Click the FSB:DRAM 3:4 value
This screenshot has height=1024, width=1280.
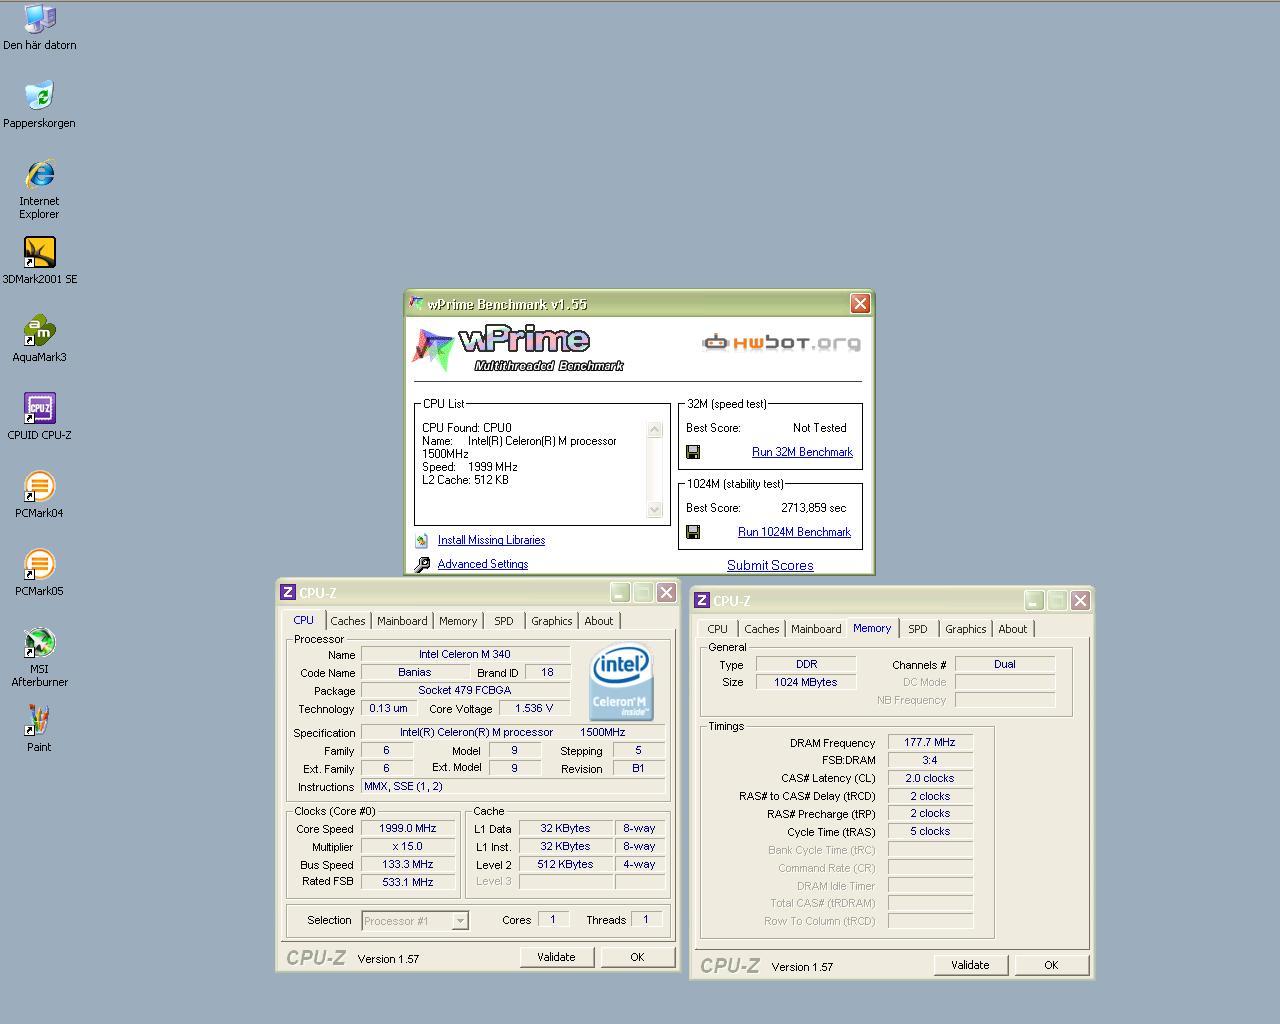click(x=930, y=760)
